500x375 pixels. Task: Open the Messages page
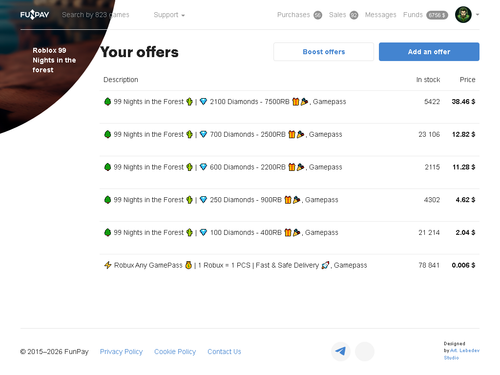tap(380, 15)
